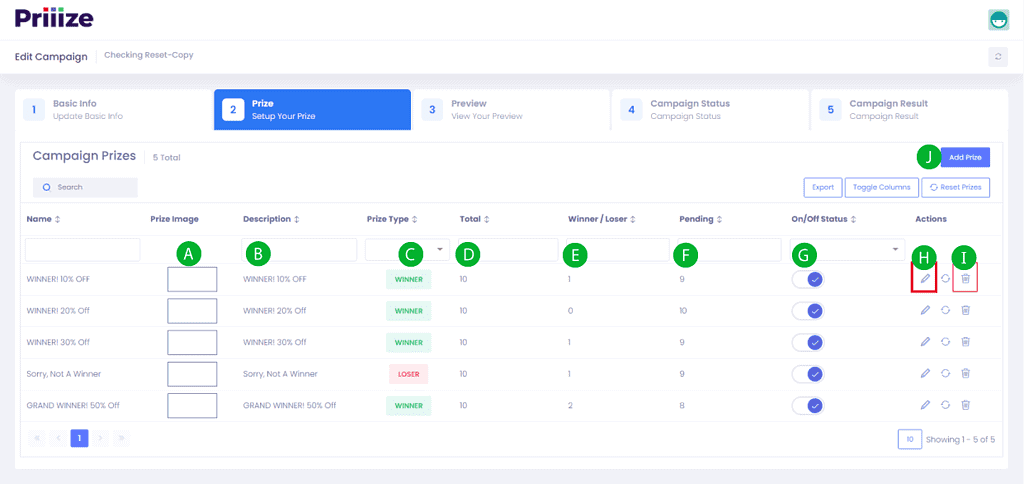Toggle status of Sorry, Not A Winner prize
The image size is (1024, 484).
808,374
